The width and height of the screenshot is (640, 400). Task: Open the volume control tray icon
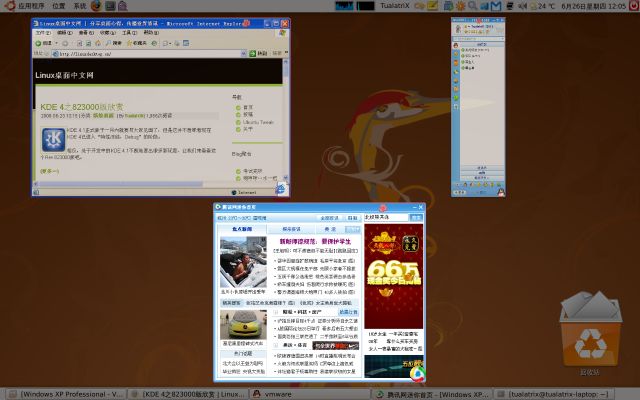tap(523, 6)
